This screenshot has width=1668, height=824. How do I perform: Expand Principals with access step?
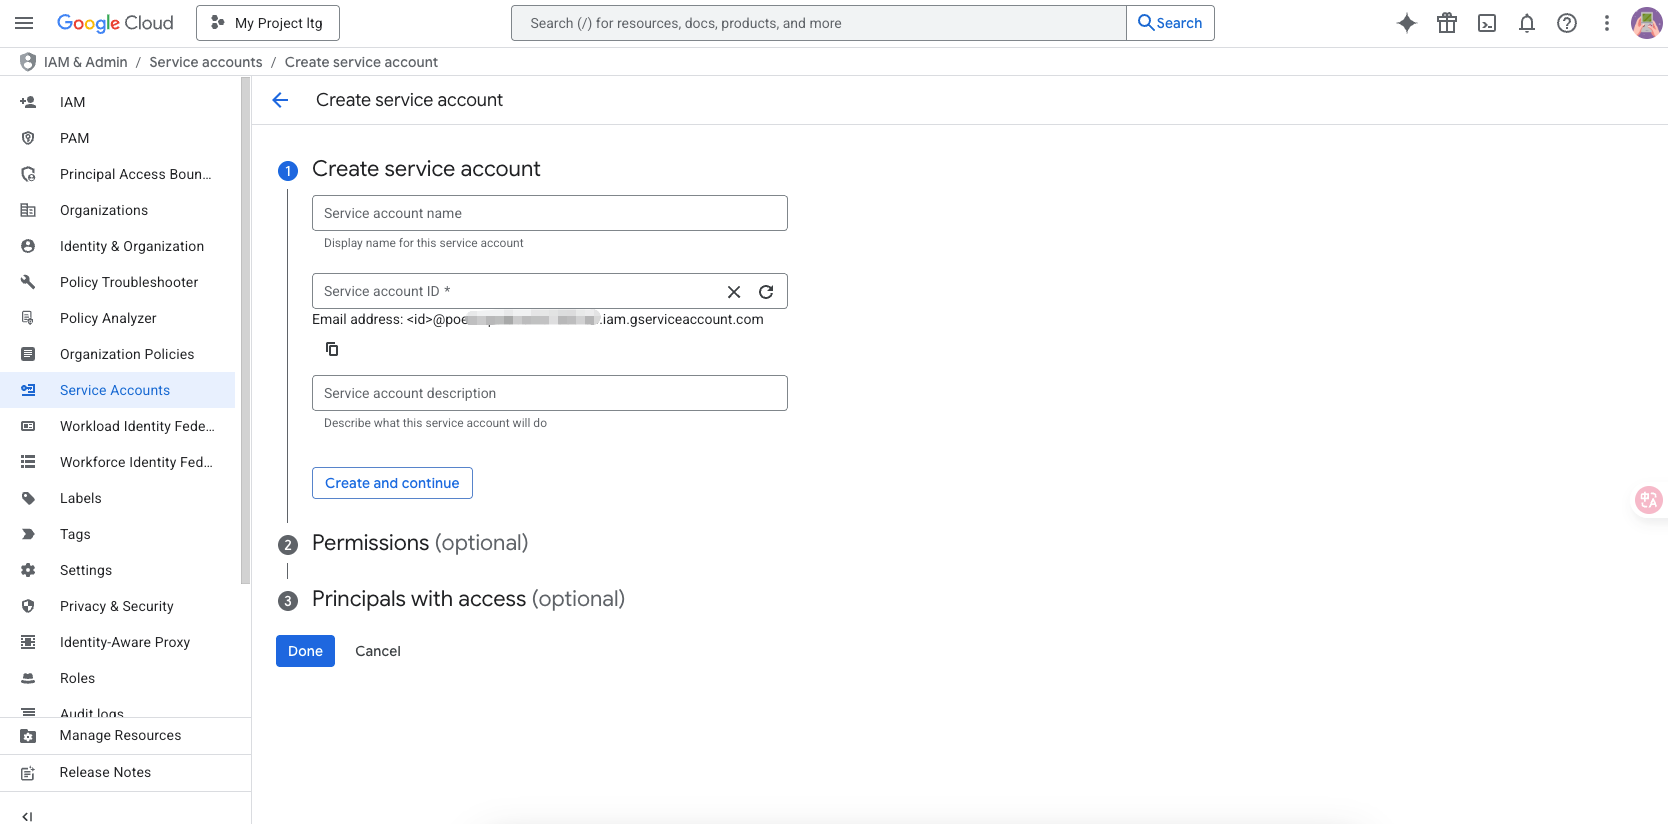(x=467, y=599)
